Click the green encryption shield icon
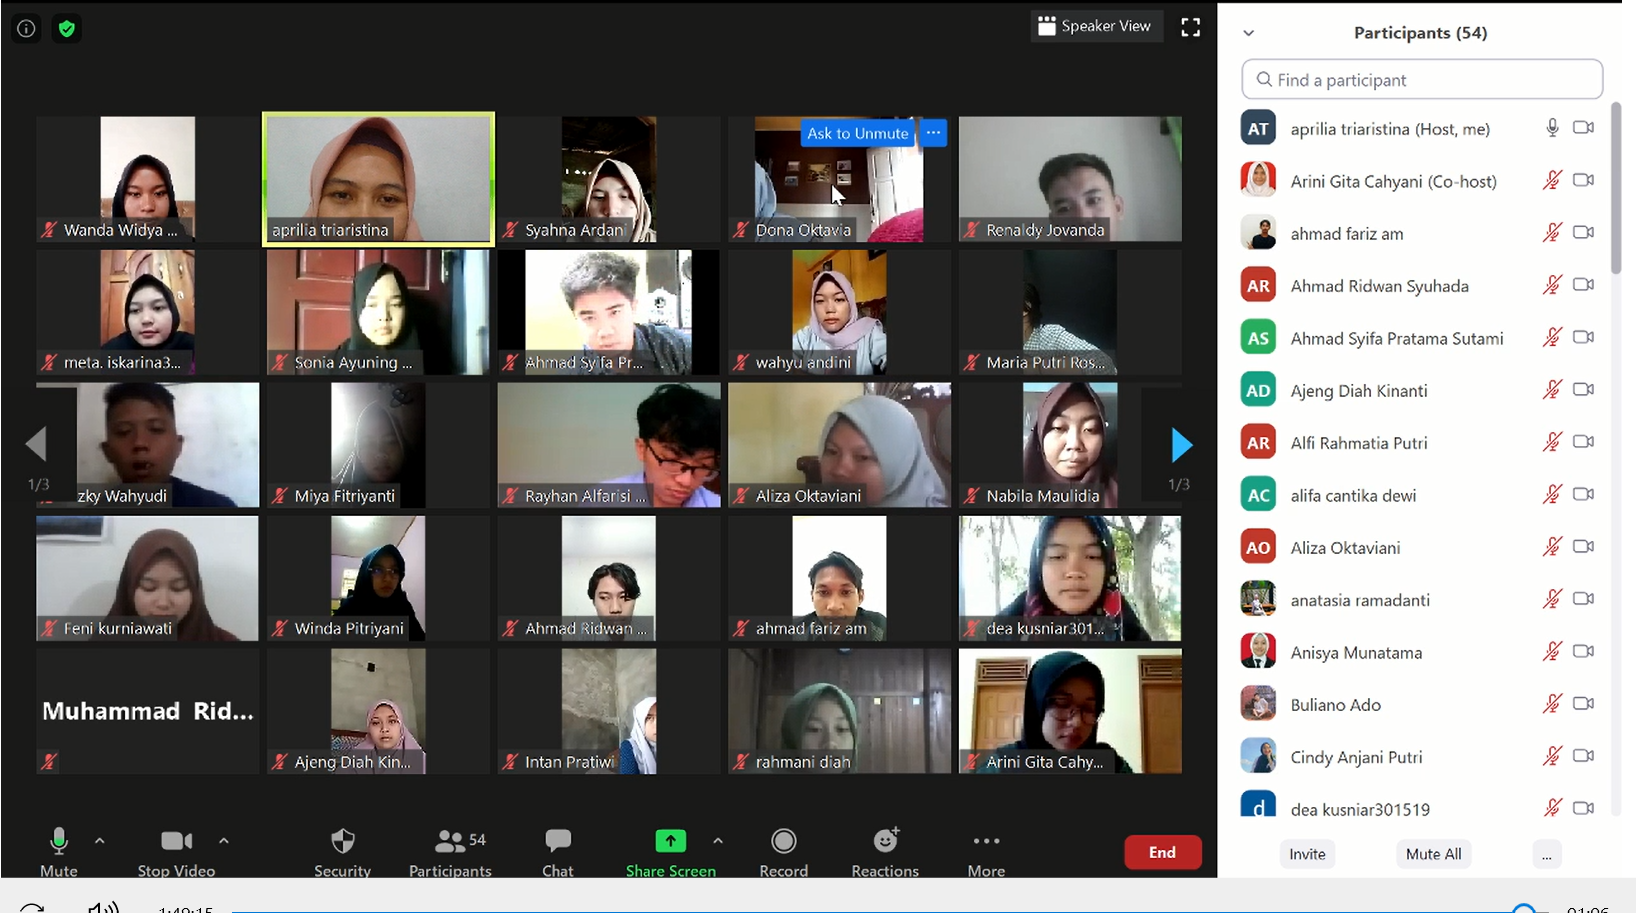Screen dimensions: 1636x913 tap(67, 29)
